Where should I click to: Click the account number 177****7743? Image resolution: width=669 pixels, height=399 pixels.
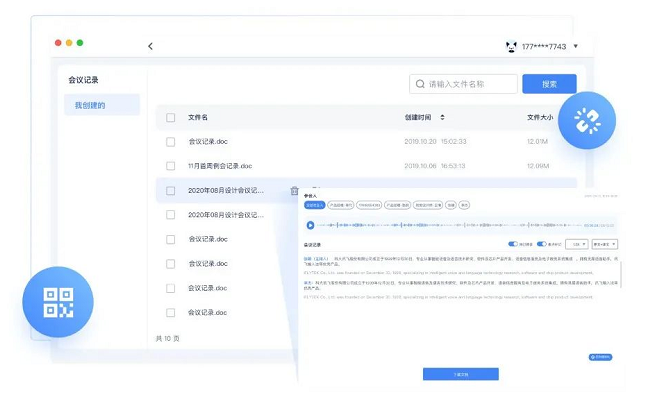pyautogui.click(x=544, y=47)
